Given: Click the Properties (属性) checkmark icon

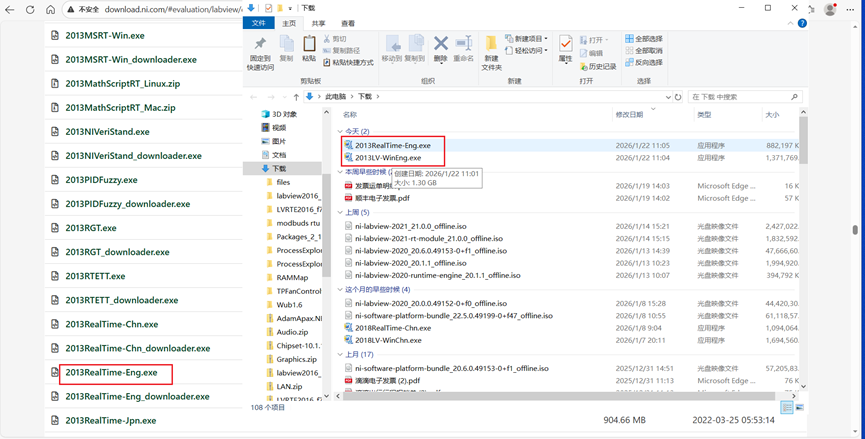Looking at the screenshot, I should [565, 44].
